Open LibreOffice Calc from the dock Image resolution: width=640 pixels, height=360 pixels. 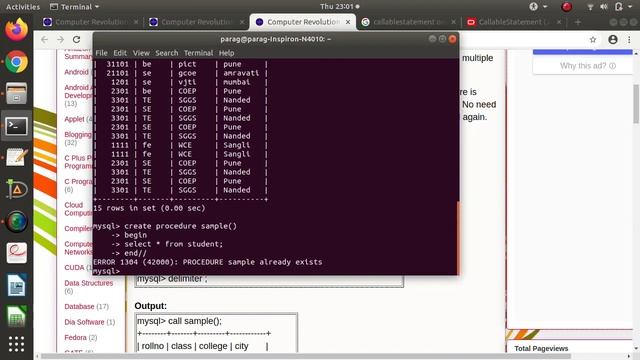click(x=16, y=317)
